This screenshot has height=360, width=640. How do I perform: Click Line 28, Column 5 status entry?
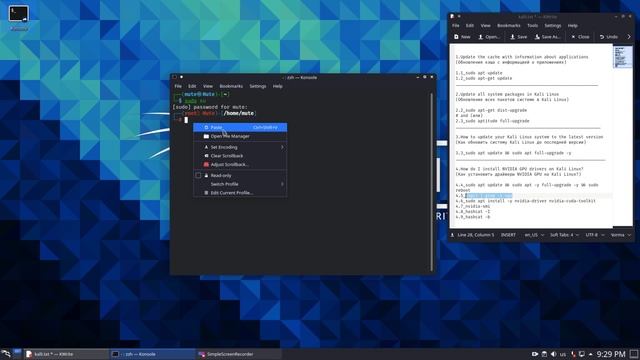point(476,235)
